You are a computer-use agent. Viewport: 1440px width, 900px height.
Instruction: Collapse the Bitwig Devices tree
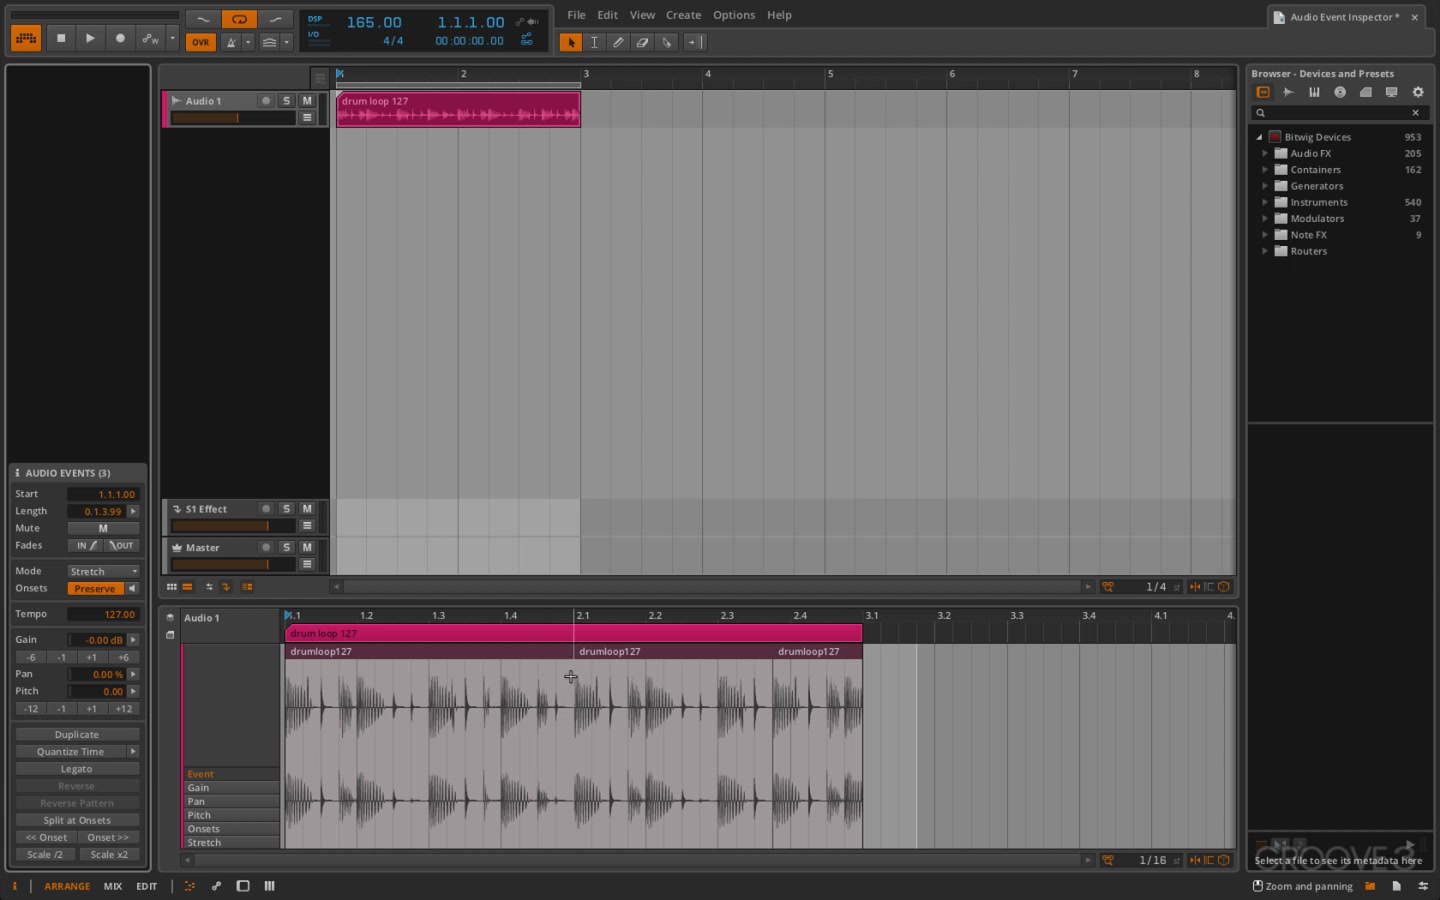coord(1259,137)
